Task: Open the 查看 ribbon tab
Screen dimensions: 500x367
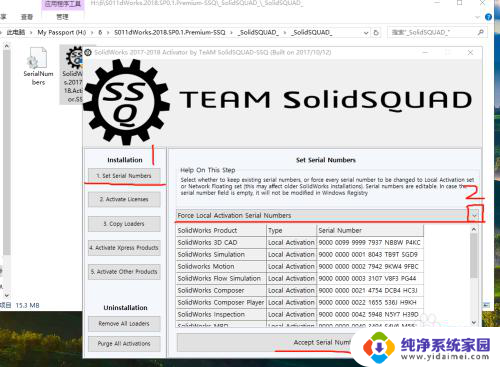Action: (27, 17)
